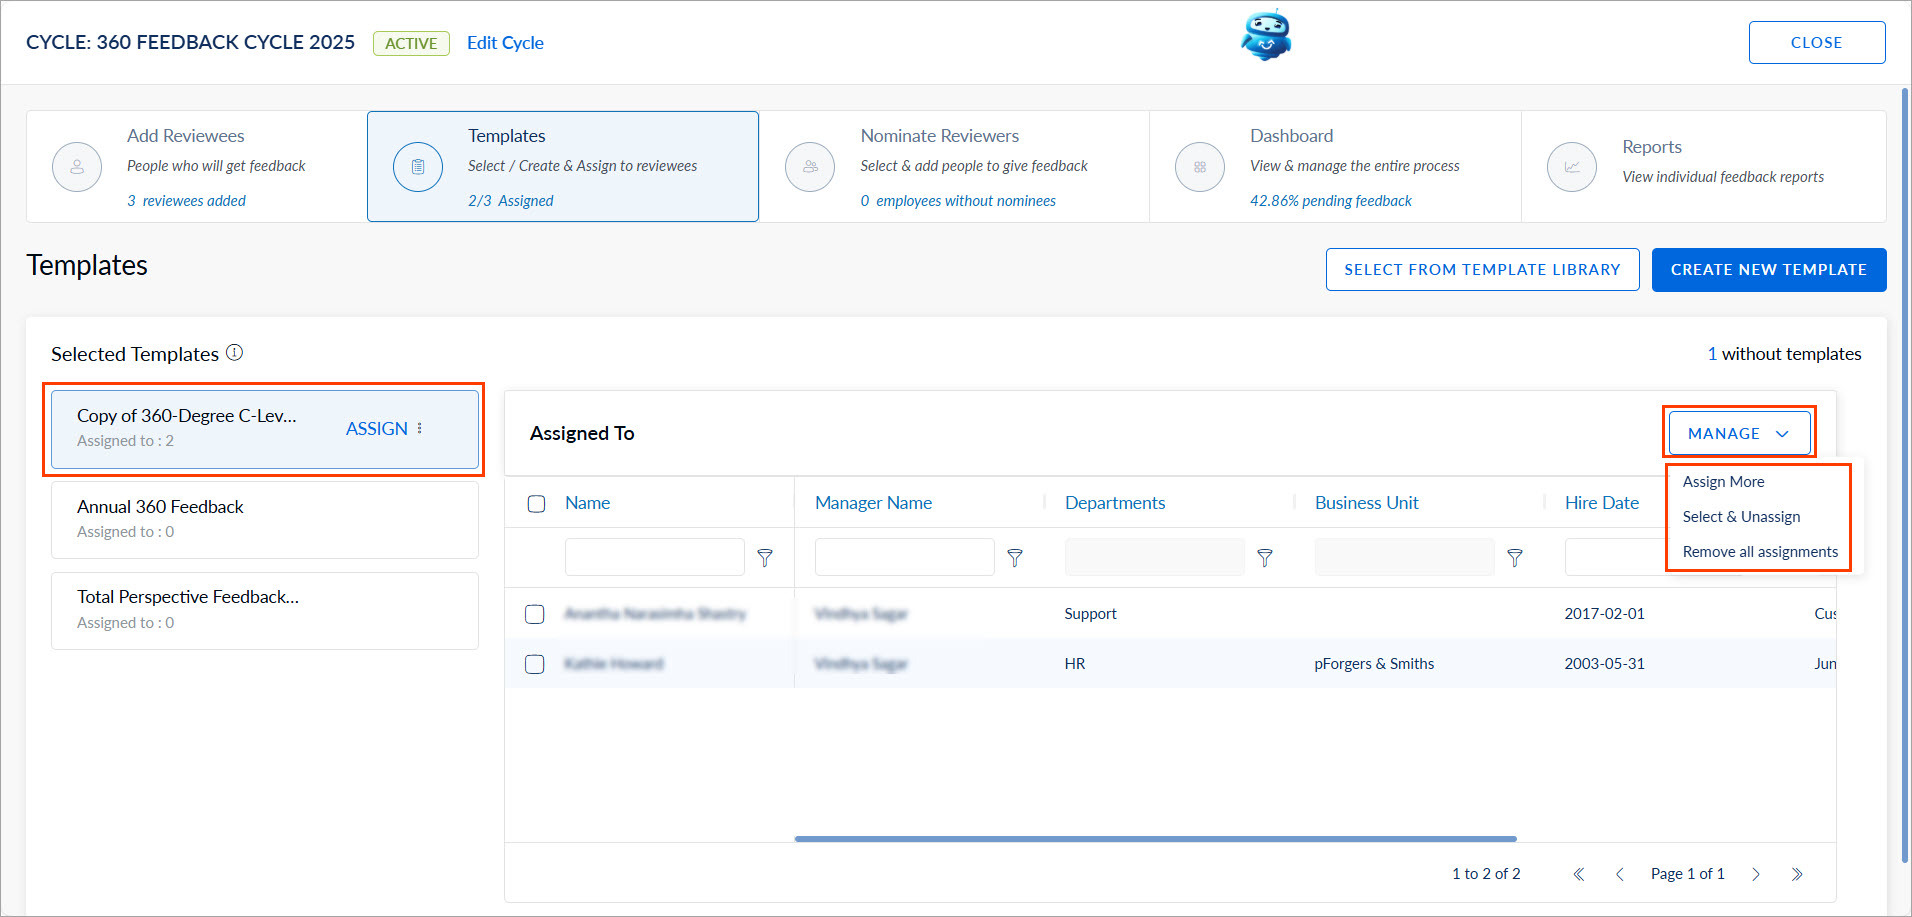This screenshot has width=1912, height=917.
Task: Click the Manager Name filter funnel icon
Action: pos(1015,558)
